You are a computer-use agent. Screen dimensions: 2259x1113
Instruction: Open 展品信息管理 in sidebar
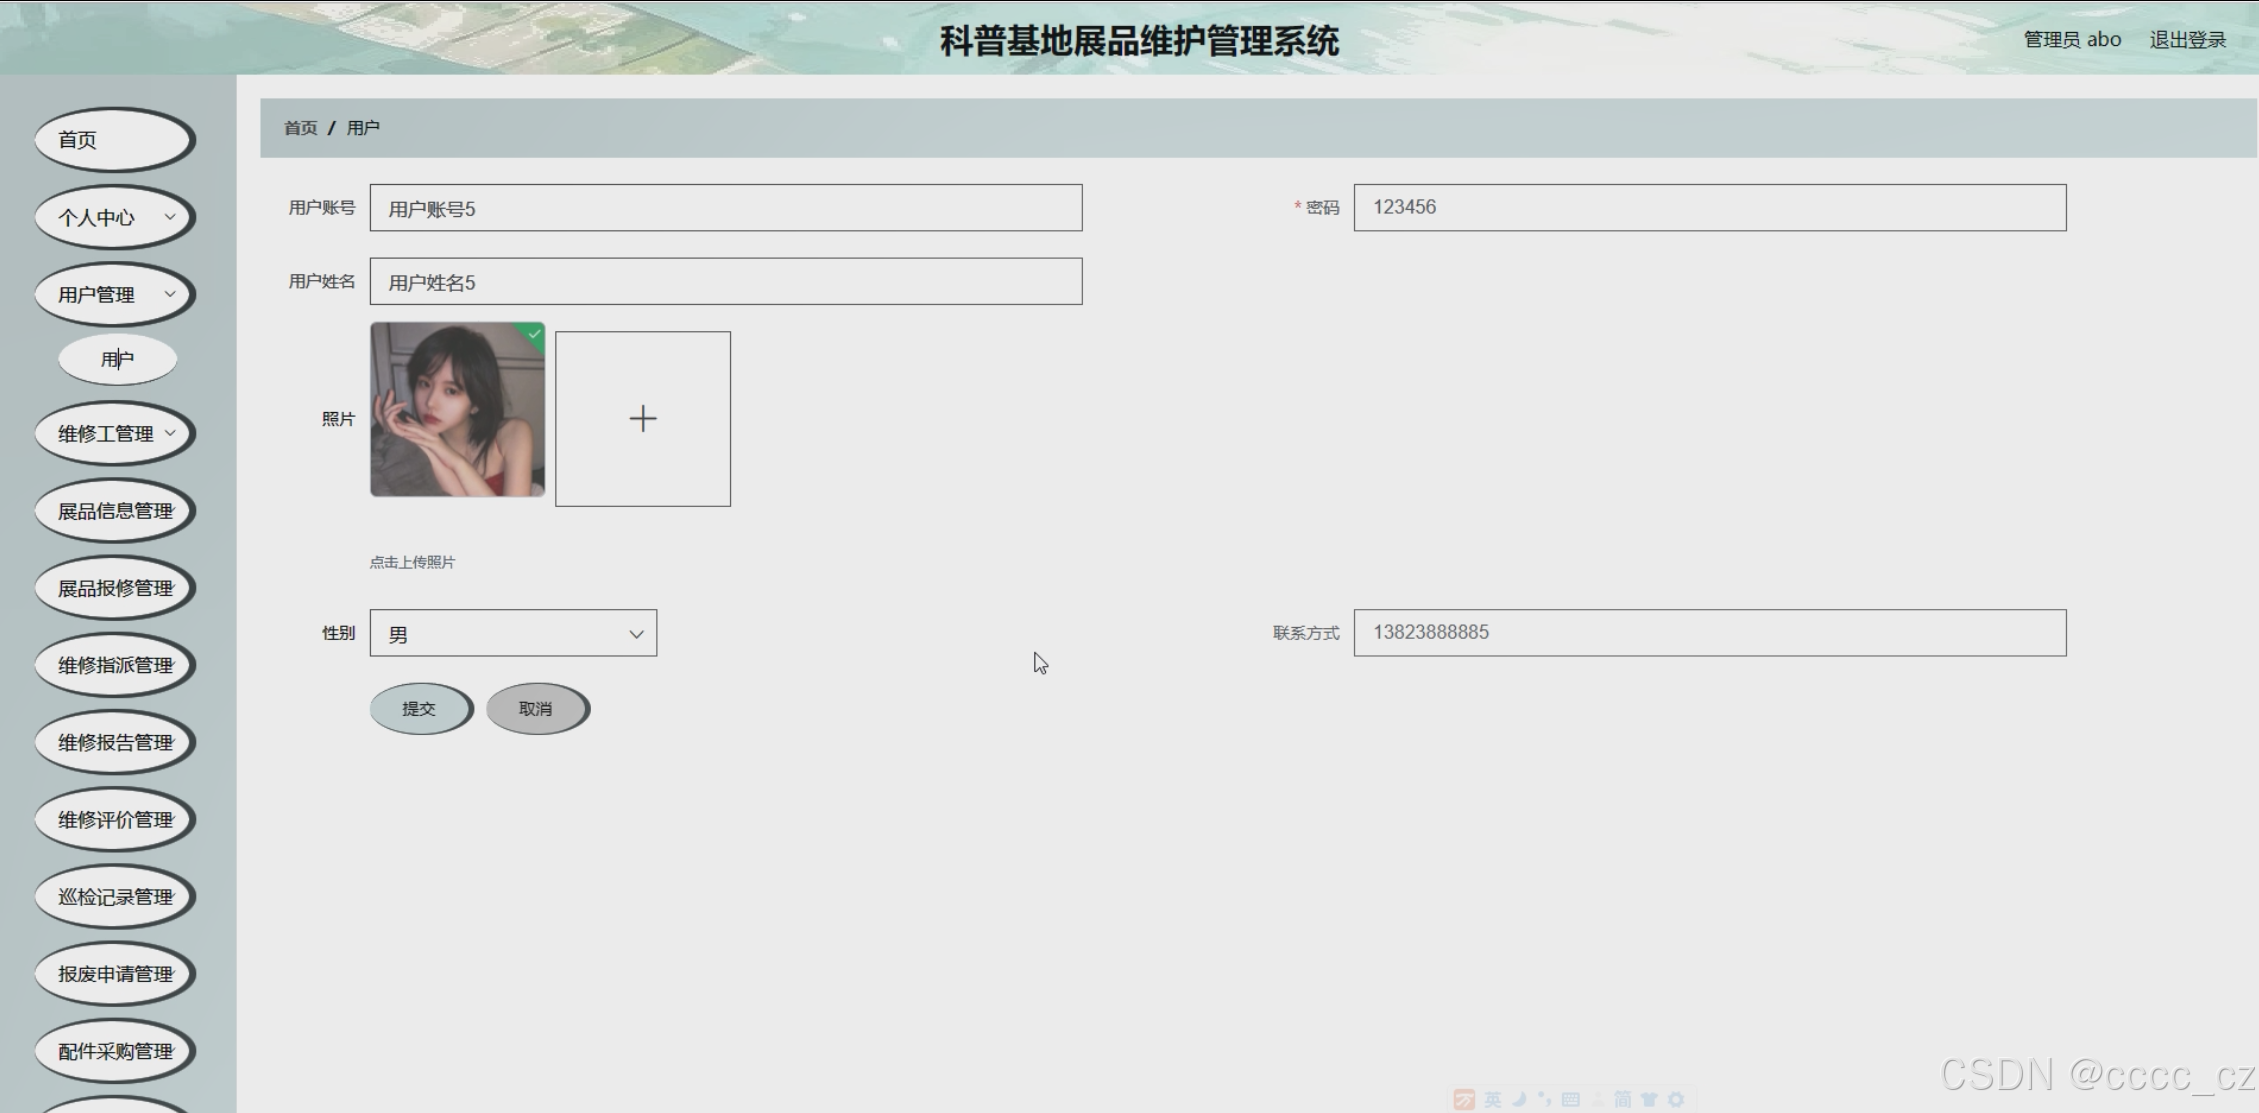point(115,511)
